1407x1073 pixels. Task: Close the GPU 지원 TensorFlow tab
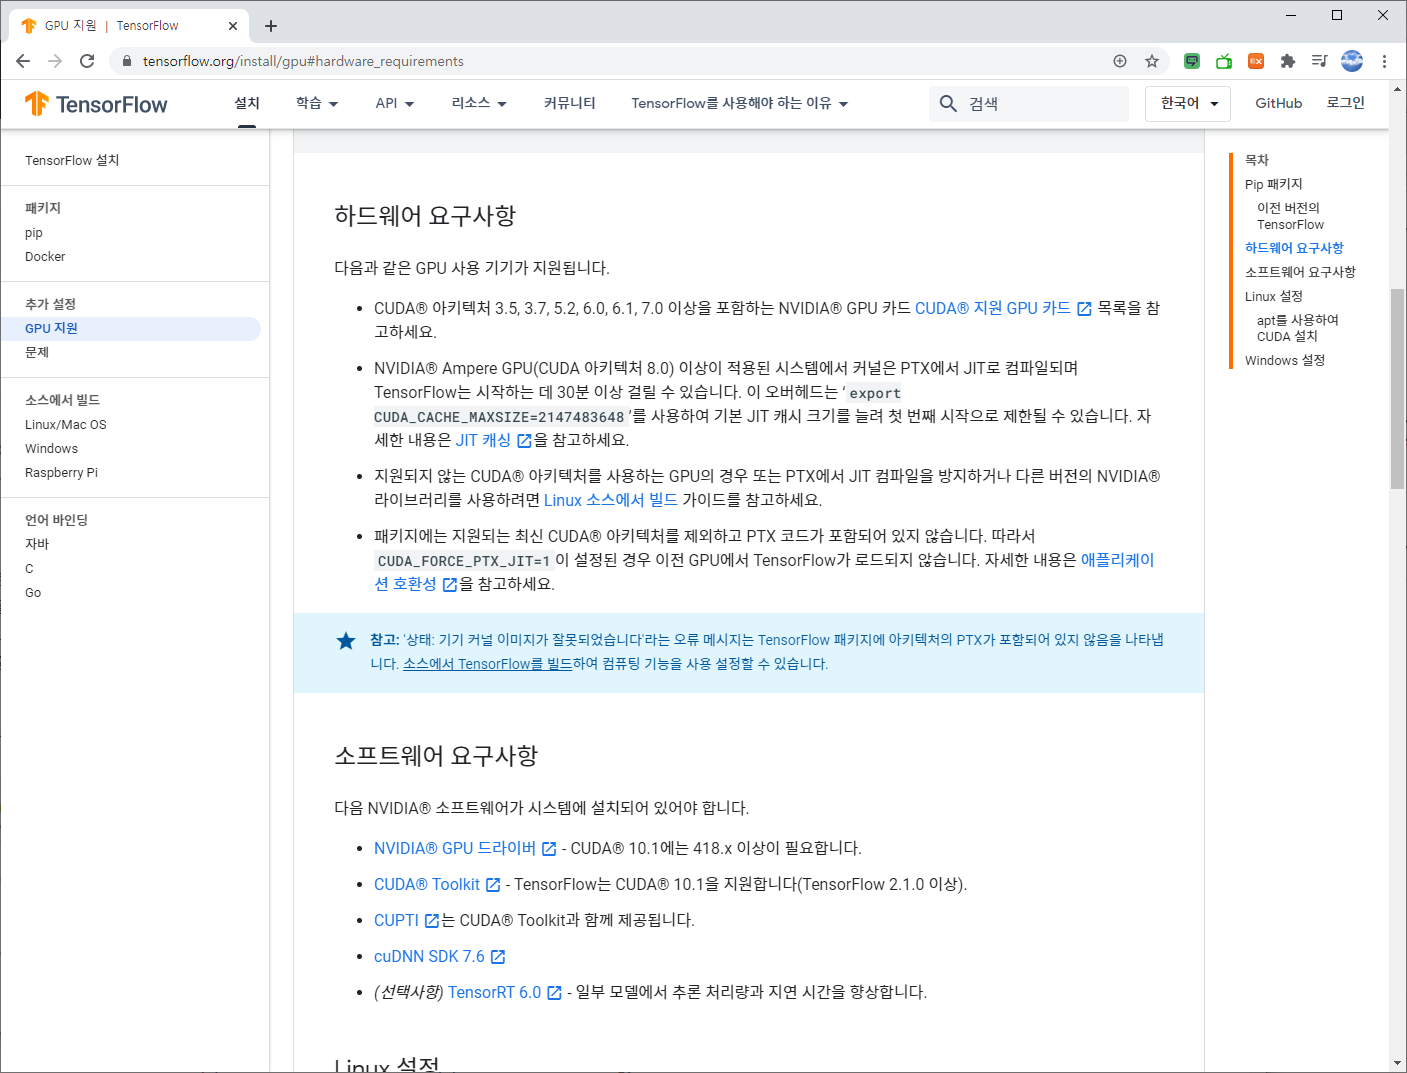[233, 26]
